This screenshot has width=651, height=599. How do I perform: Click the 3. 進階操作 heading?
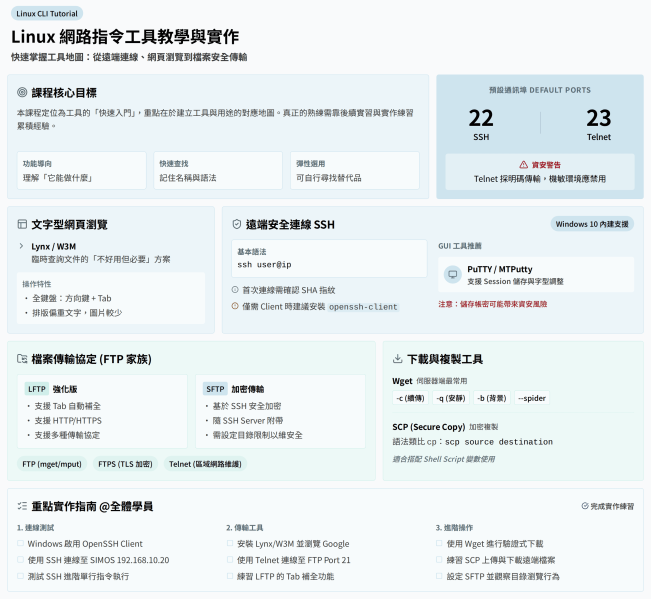click(454, 527)
